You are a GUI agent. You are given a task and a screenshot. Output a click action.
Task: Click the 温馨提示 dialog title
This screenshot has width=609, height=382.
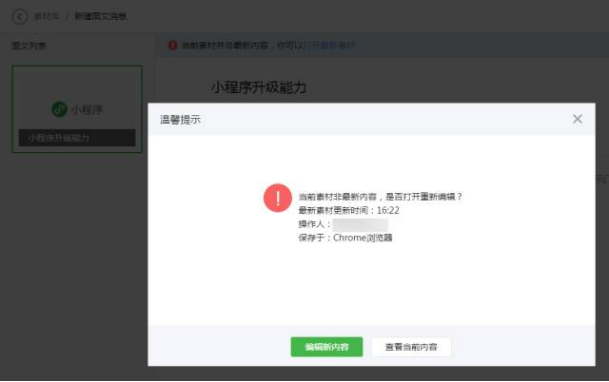[x=180, y=120]
